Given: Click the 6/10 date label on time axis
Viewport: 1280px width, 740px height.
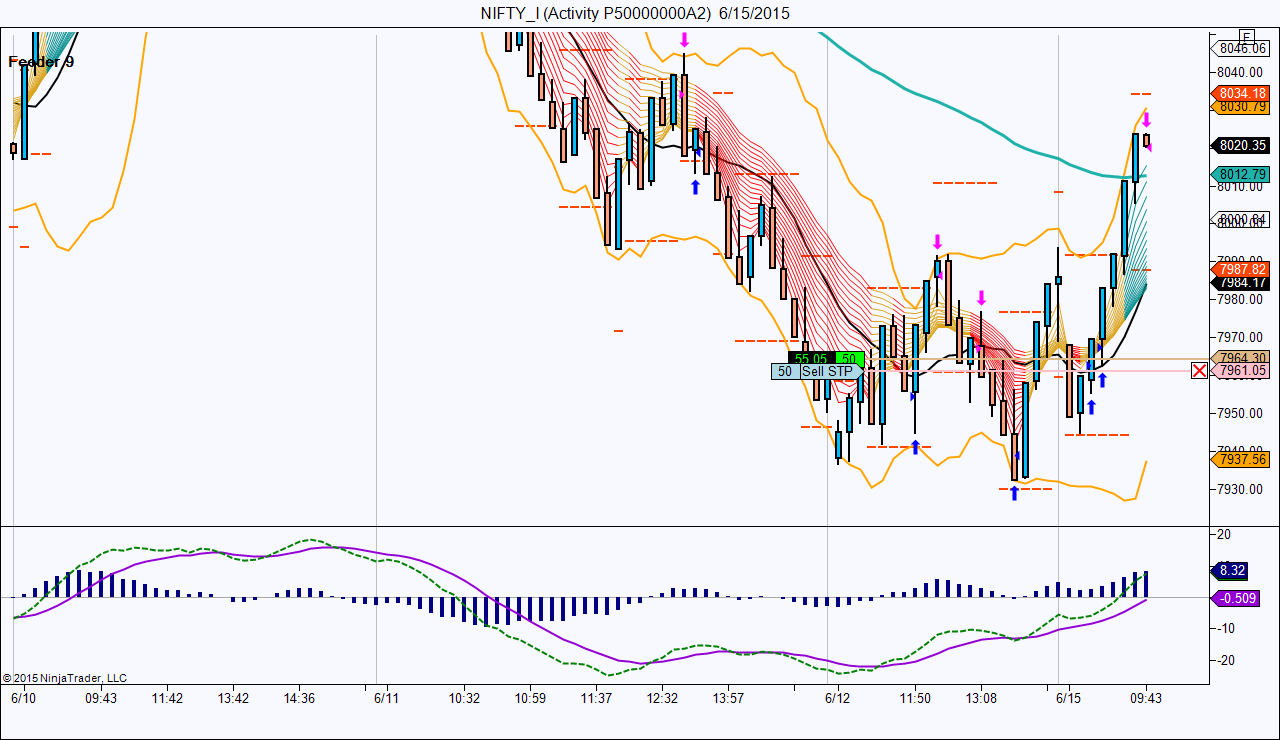Looking at the screenshot, I should coord(24,698).
